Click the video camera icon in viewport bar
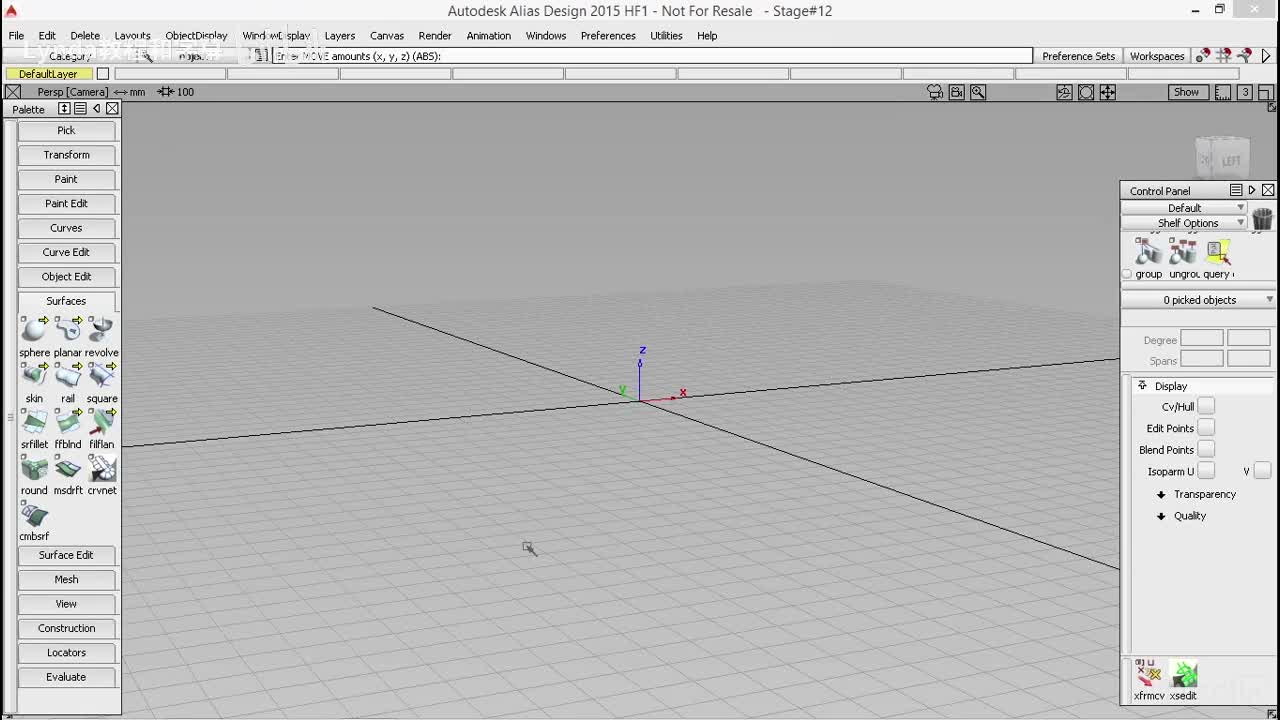1280x720 pixels. click(957, 92)
